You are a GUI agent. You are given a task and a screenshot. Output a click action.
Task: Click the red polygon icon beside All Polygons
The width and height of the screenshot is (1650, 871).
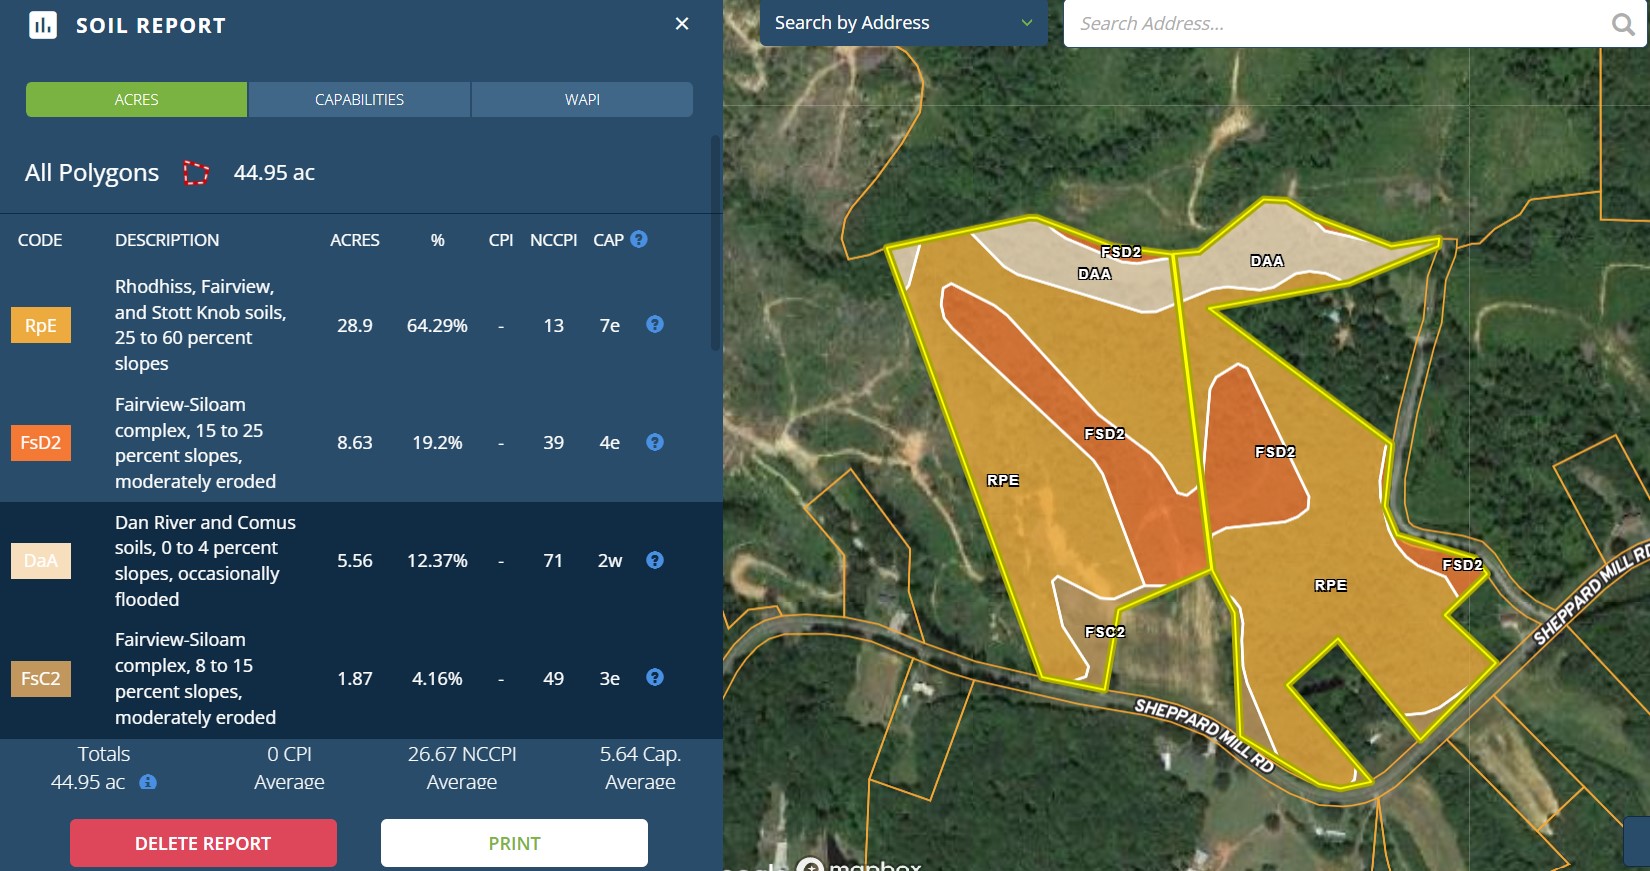[196, 173]
